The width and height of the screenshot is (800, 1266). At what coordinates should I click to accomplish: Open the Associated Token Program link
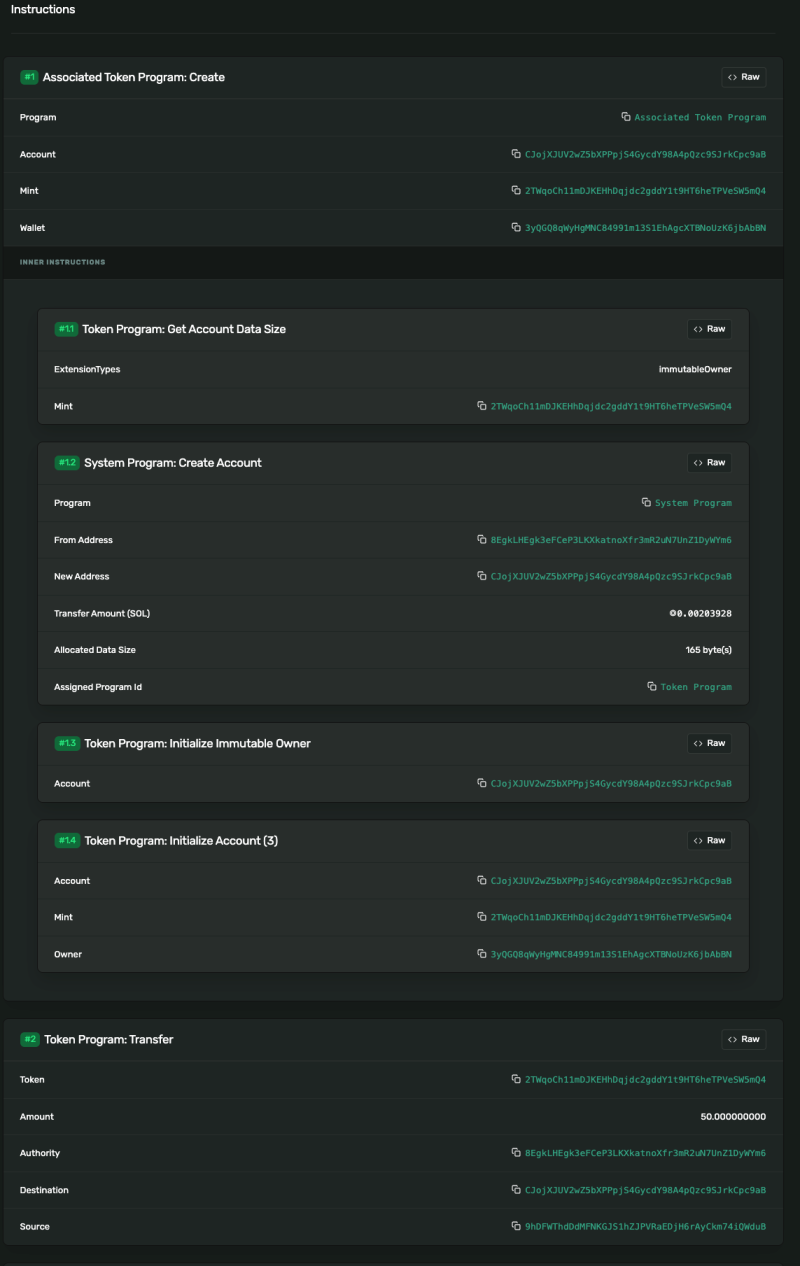(x=700, y=117)
